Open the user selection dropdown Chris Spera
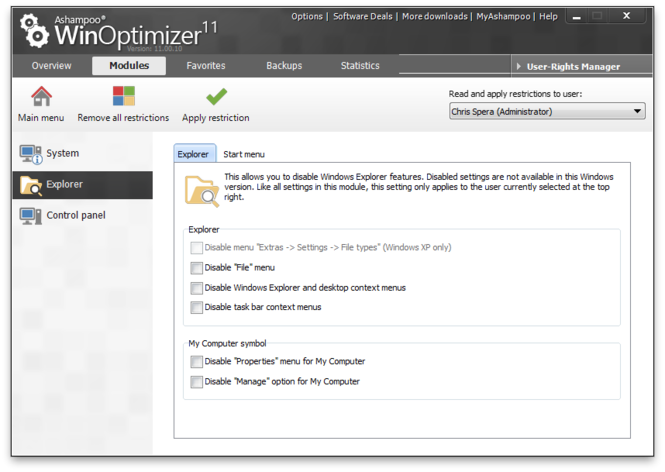Screen dimensions: 665x472 tap(547, 112)
